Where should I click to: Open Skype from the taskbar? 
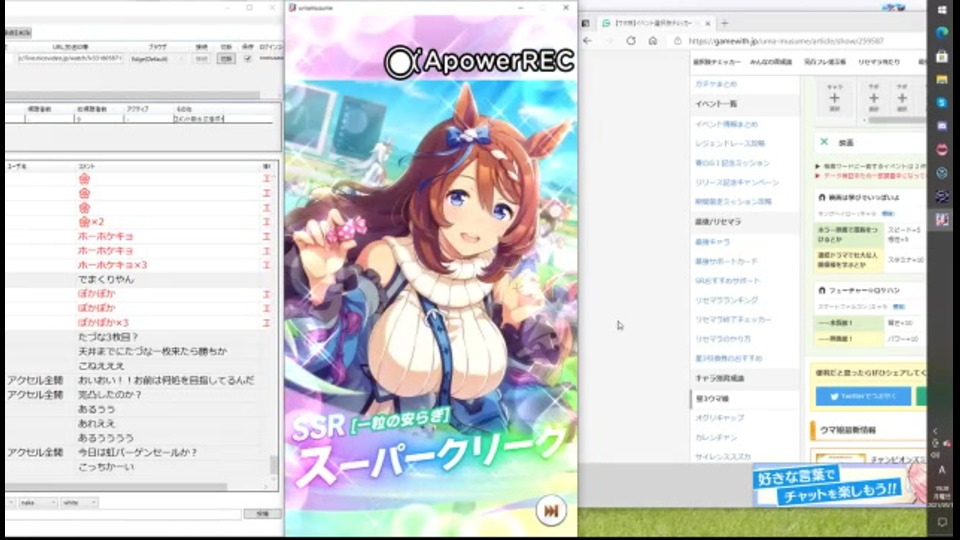(942, 103)
